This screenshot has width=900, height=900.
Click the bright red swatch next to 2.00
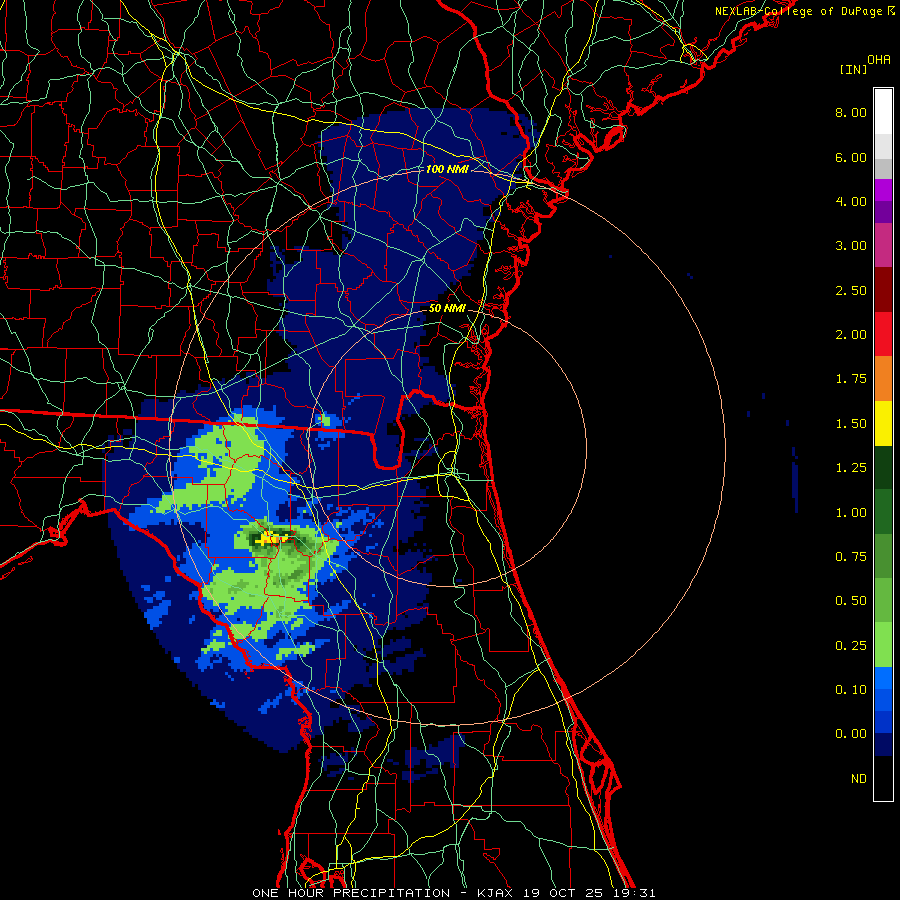click(883, 334)
